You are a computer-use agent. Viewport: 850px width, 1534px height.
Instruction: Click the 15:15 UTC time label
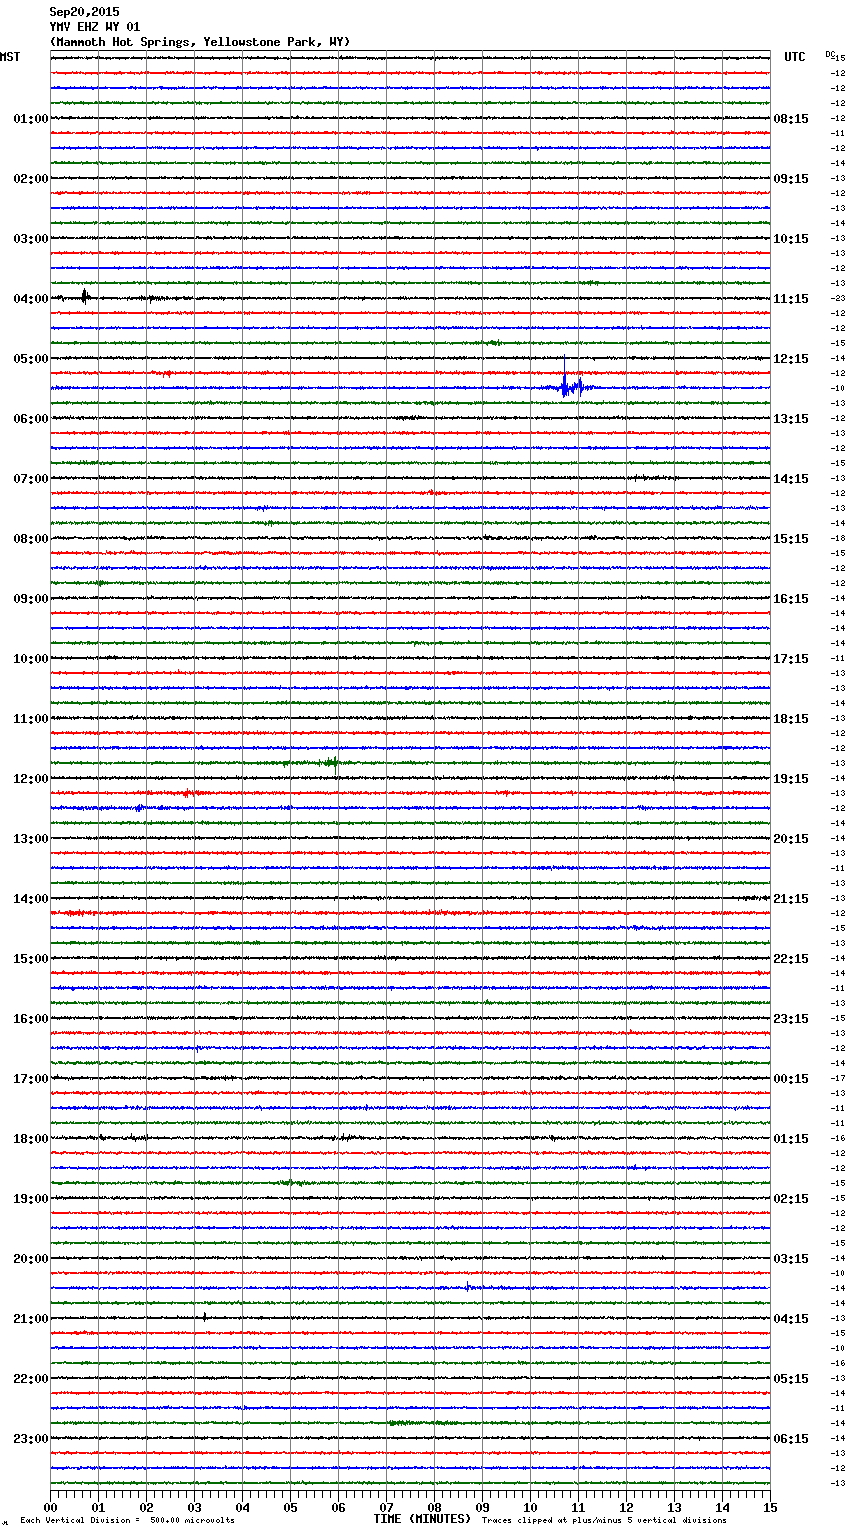(791, 539)
